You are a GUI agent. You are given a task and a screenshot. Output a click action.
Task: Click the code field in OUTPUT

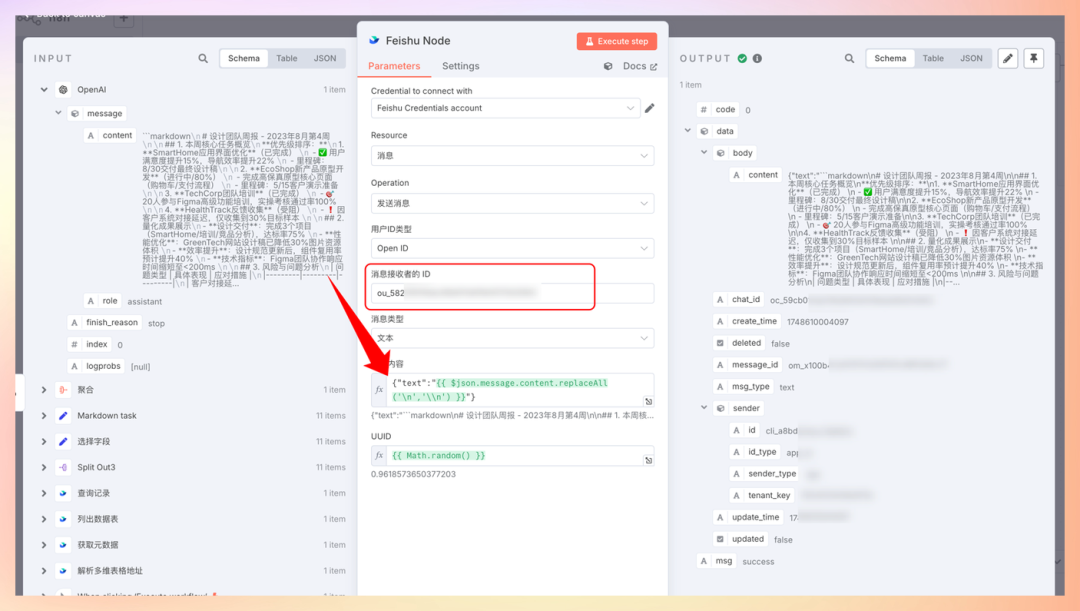point(718,110)
